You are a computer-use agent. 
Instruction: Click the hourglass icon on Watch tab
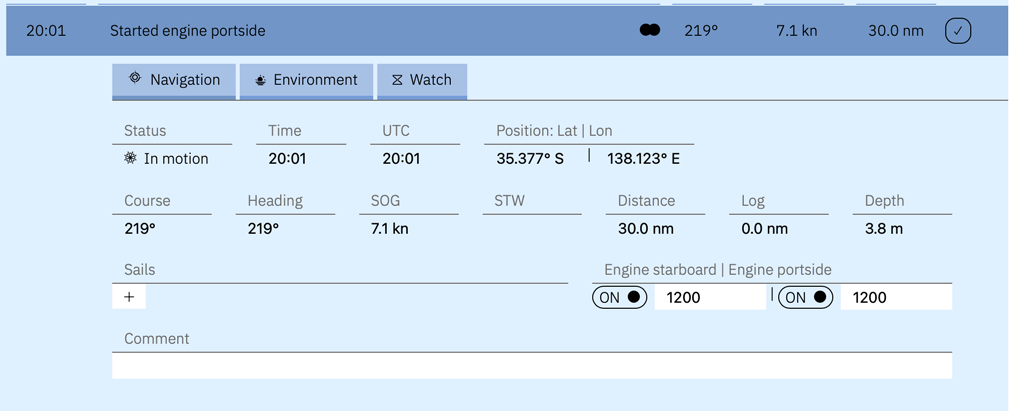pos(397,80)
